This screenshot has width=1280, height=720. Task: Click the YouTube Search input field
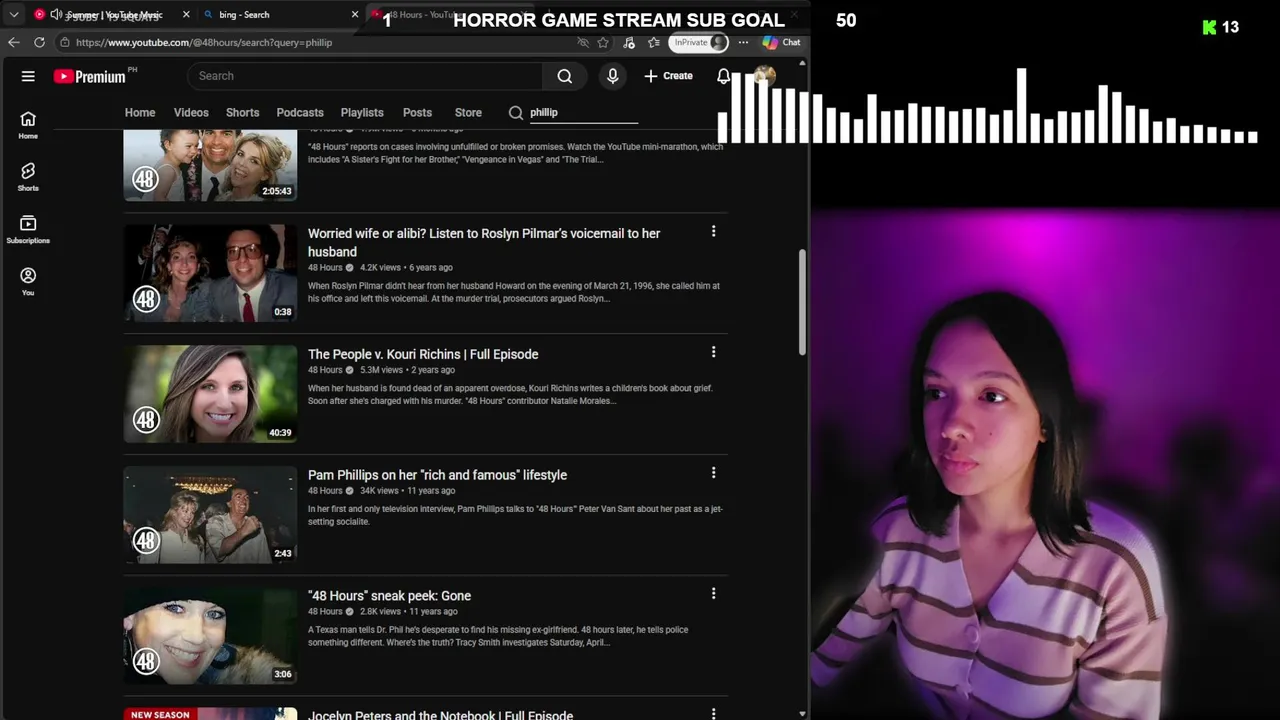(x=365, y=76)
